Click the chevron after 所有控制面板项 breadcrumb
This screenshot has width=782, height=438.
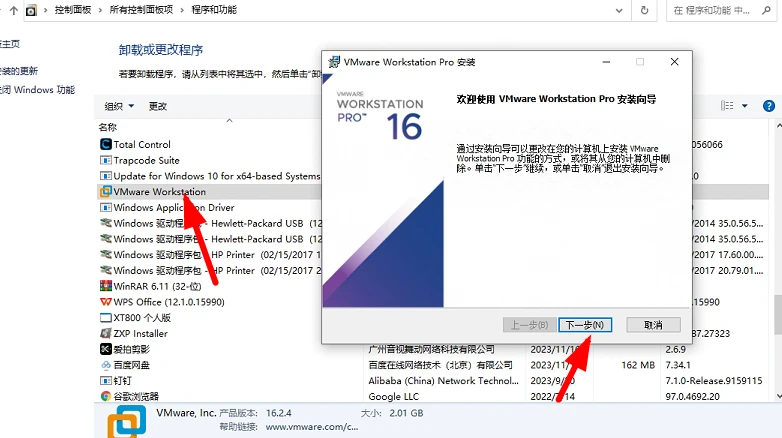click(182, 10)
